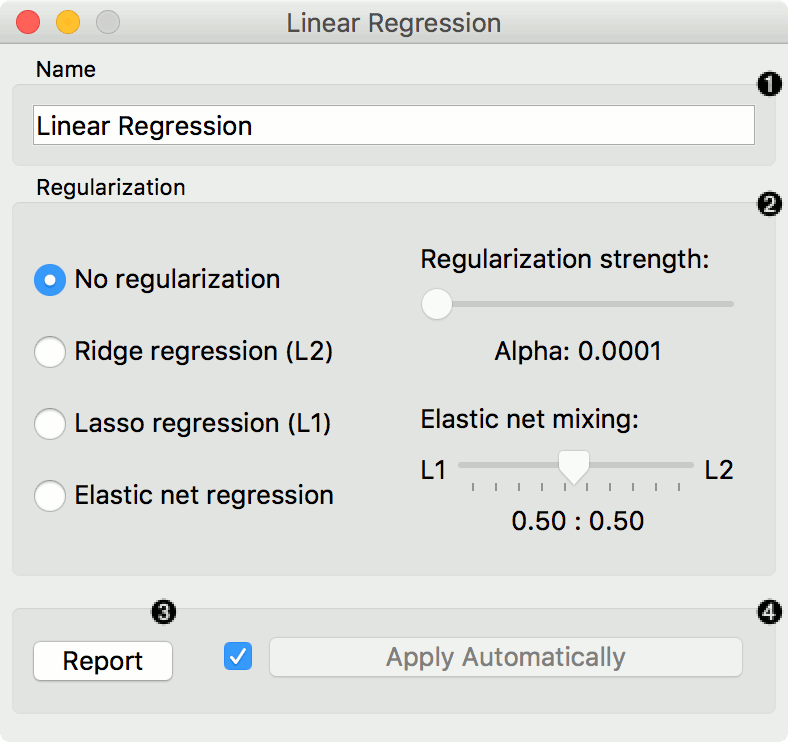Click the Regularization strength slider handle
The image size is (788, 742).
[436, 303]
